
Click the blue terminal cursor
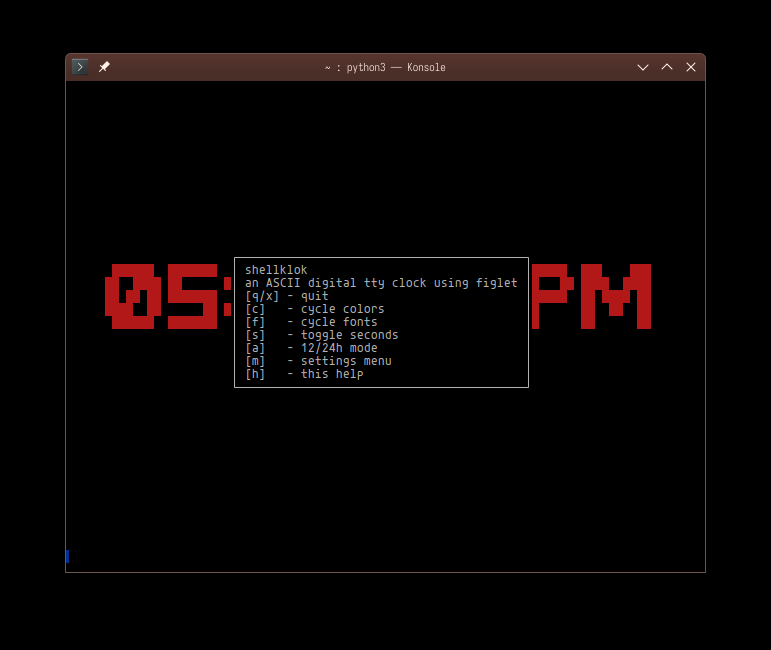pos(67,556)
